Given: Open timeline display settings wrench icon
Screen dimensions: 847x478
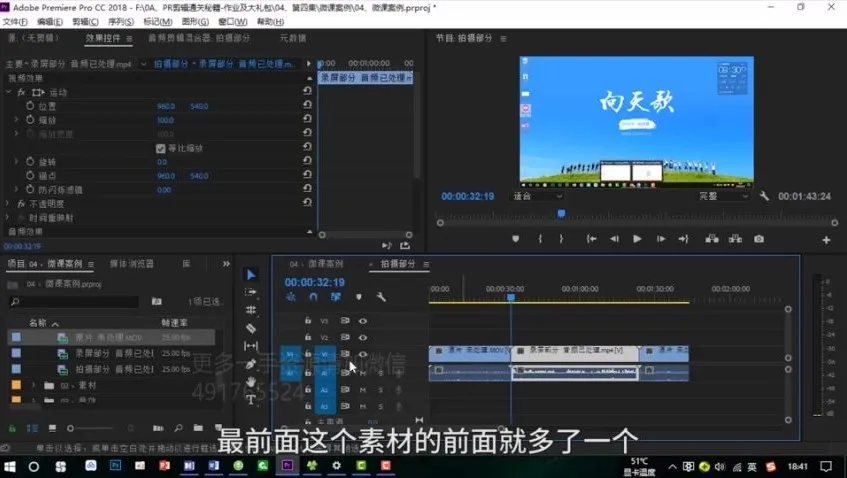Looking at the screenshot, I should [381, 297].
